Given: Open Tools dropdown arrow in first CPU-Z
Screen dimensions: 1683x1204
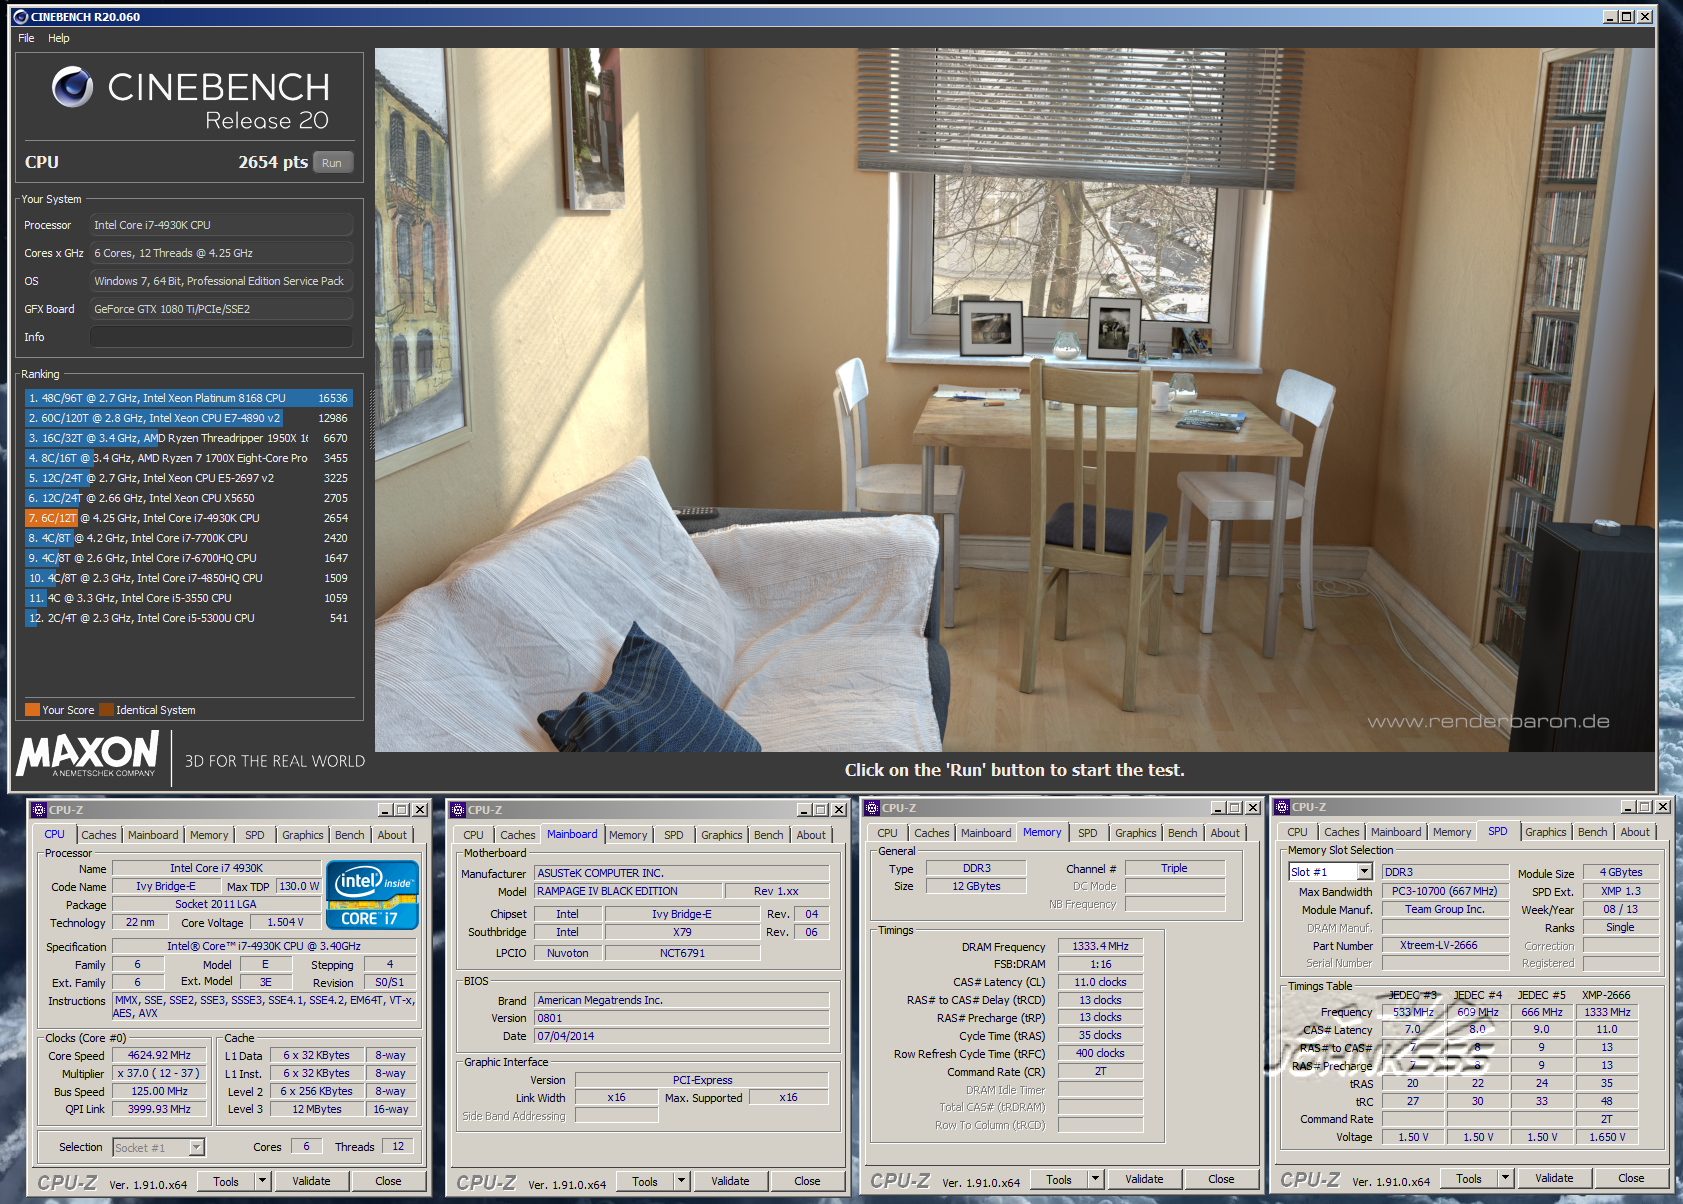Looking at the screenshot, I should click(263, 1181).
